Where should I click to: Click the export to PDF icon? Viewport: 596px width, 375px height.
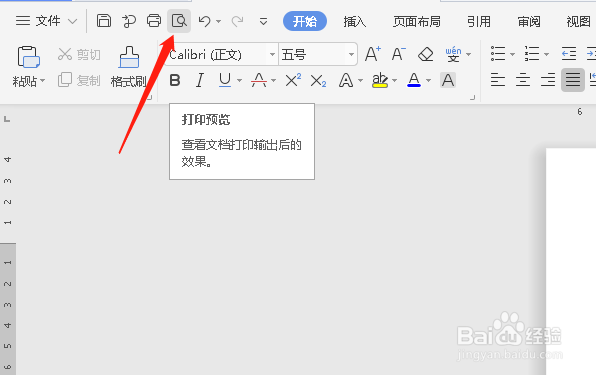[x=129, y=21]
